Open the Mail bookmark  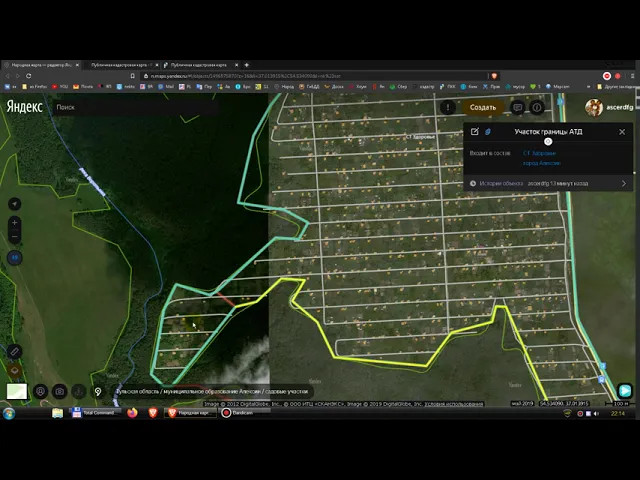point(166,87)
